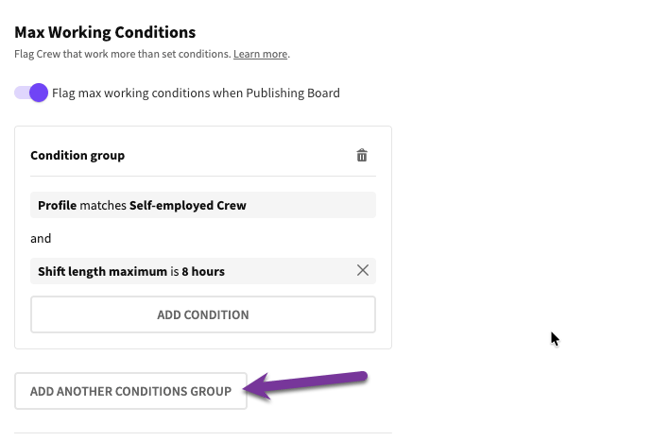Click ADD ANOTHER CONDITIONS GROUP button
670x441 pixels.
tap(131, 391)
